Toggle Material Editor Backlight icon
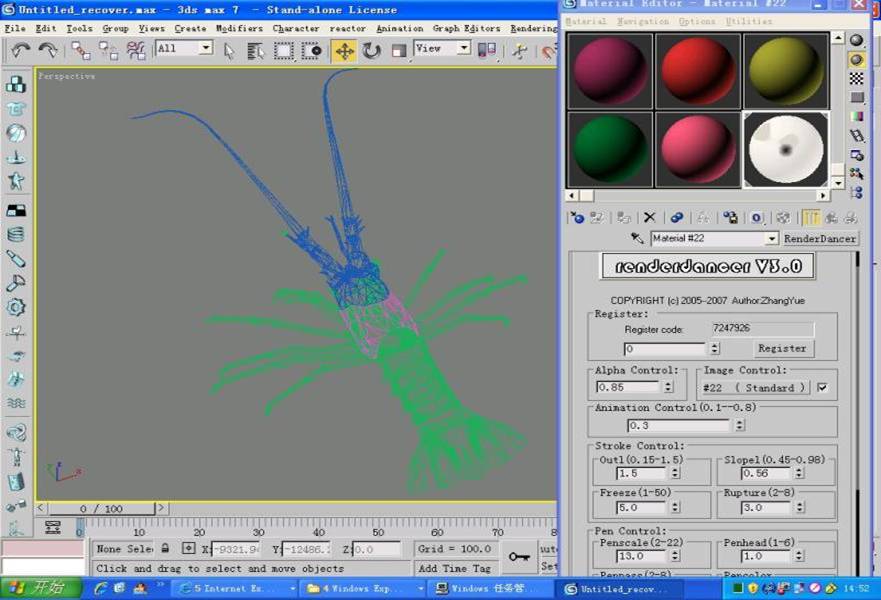881x600 pixels. tap(856, 60)
